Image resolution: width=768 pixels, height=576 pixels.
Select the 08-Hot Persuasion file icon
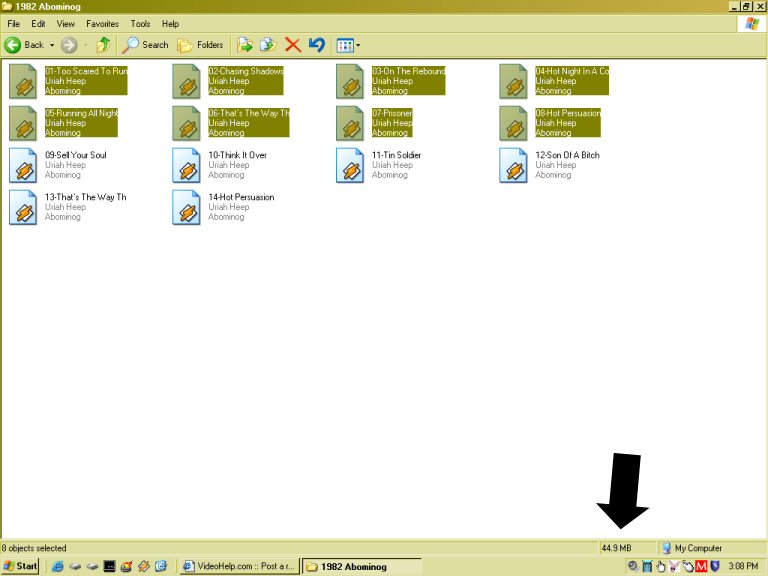coord(513,123)
